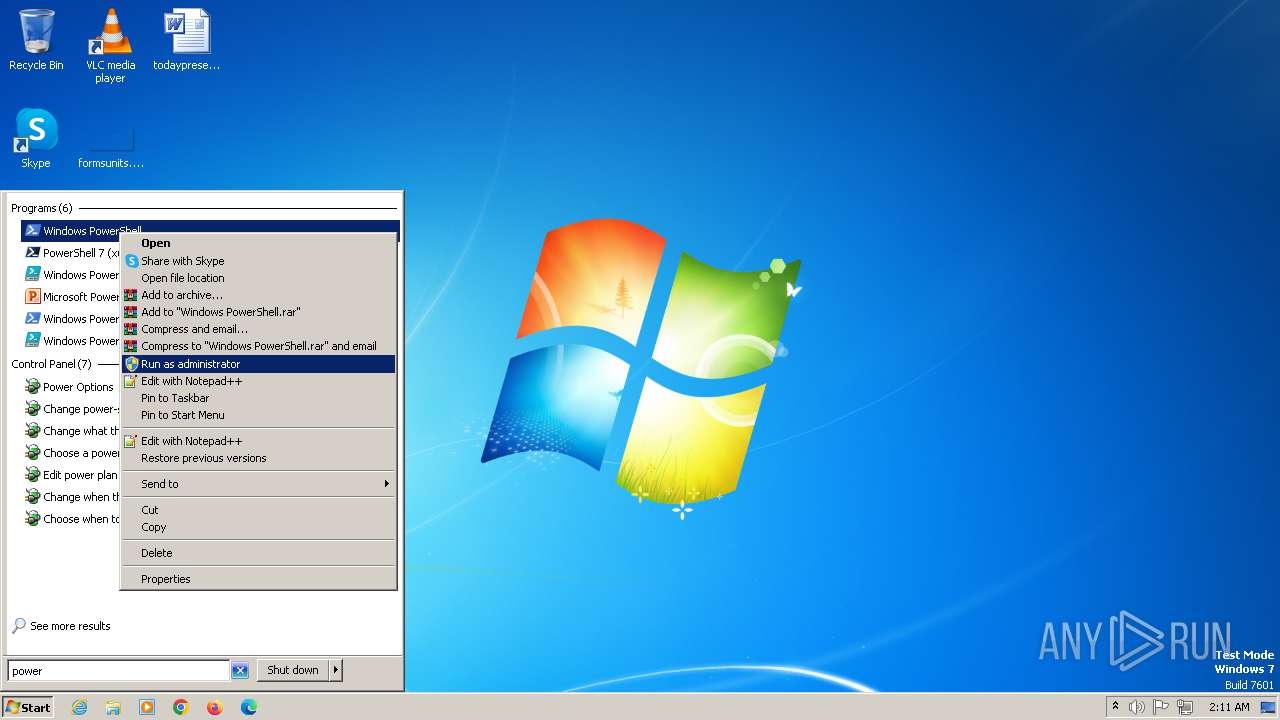Open Power Options control panel result
The height and width of the screenshot is (720, 1280).
click(68, 387)
